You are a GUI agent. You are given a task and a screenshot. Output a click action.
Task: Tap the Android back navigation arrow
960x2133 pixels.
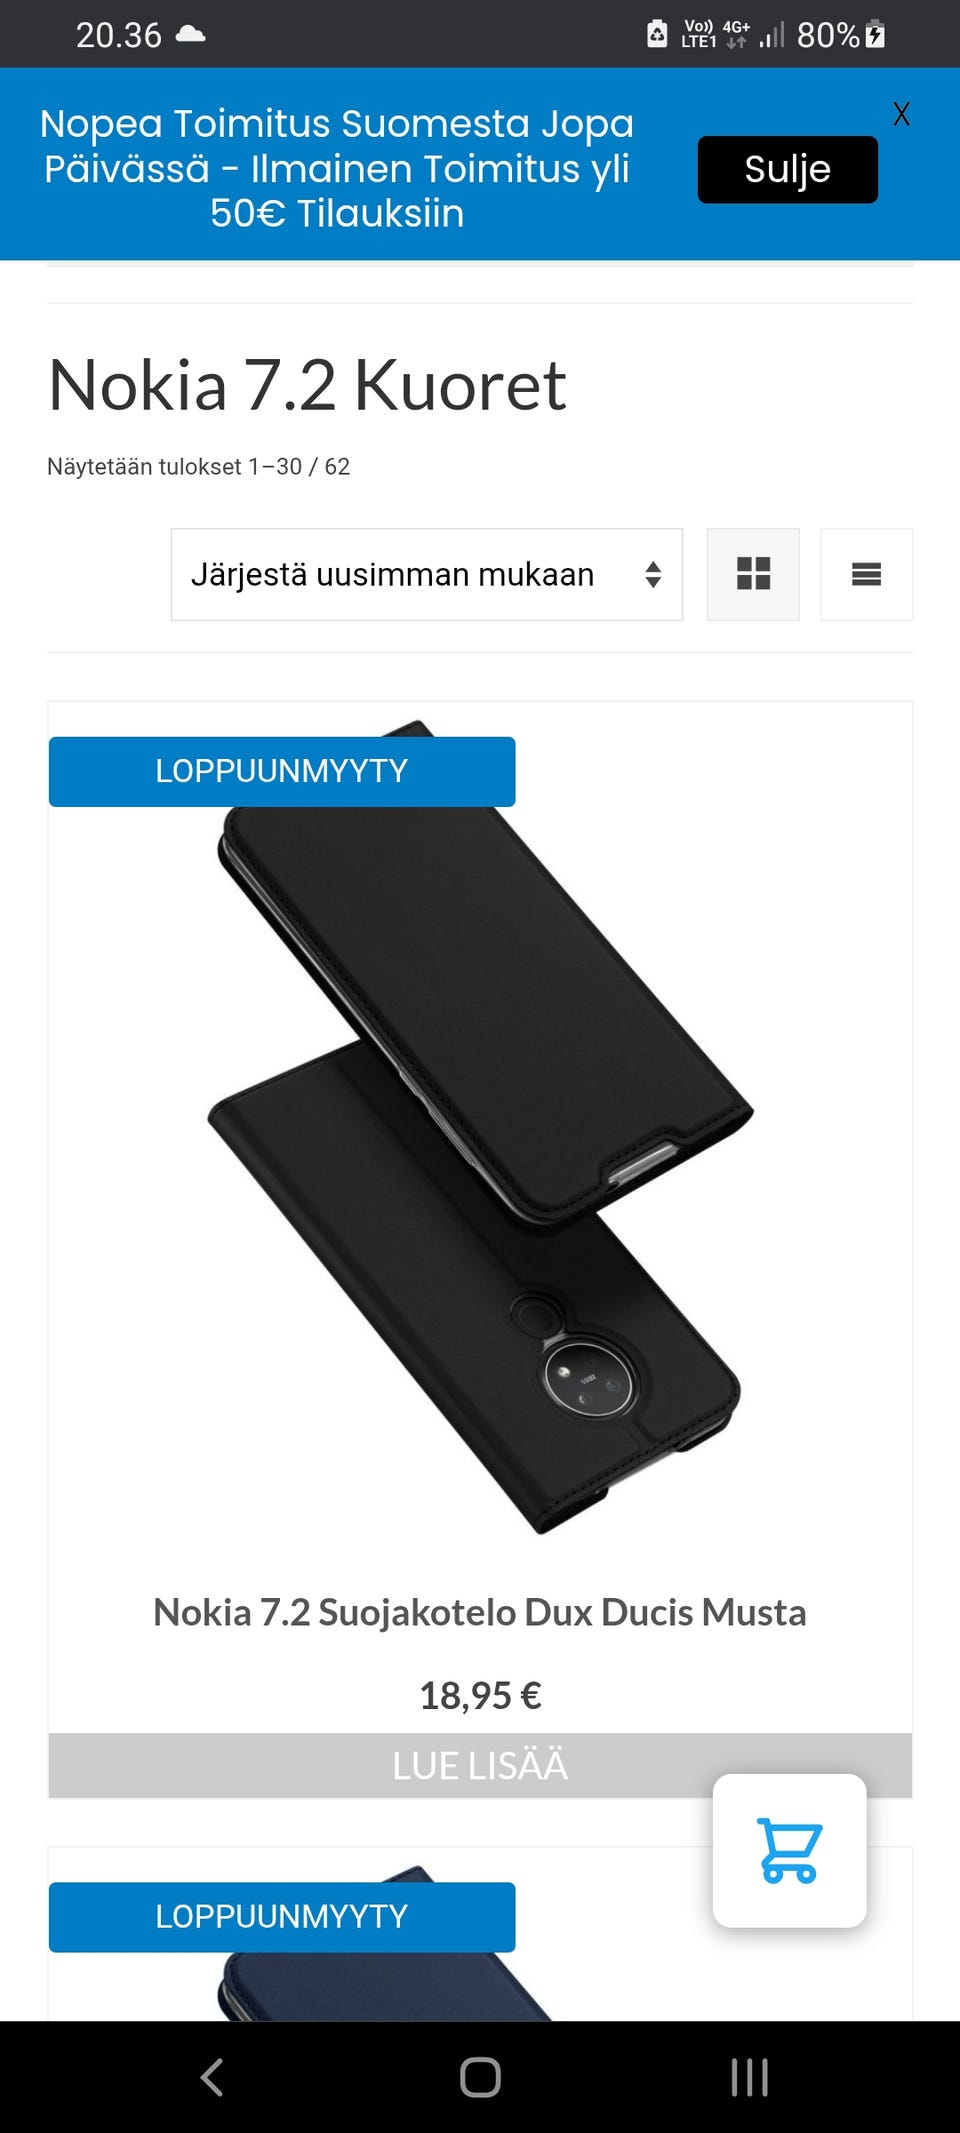pyautogui.click(x=212, y=2077)
